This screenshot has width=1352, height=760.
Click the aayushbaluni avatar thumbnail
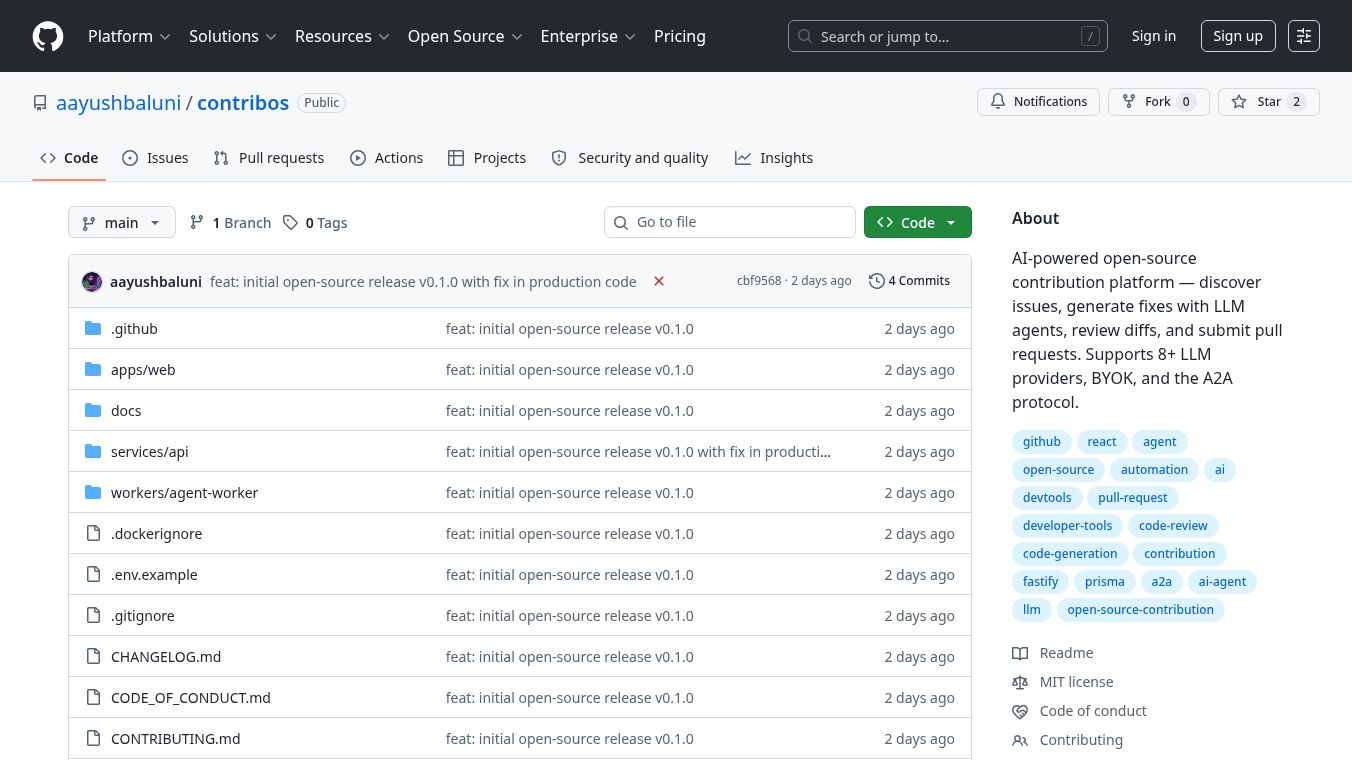coord(92,282)
